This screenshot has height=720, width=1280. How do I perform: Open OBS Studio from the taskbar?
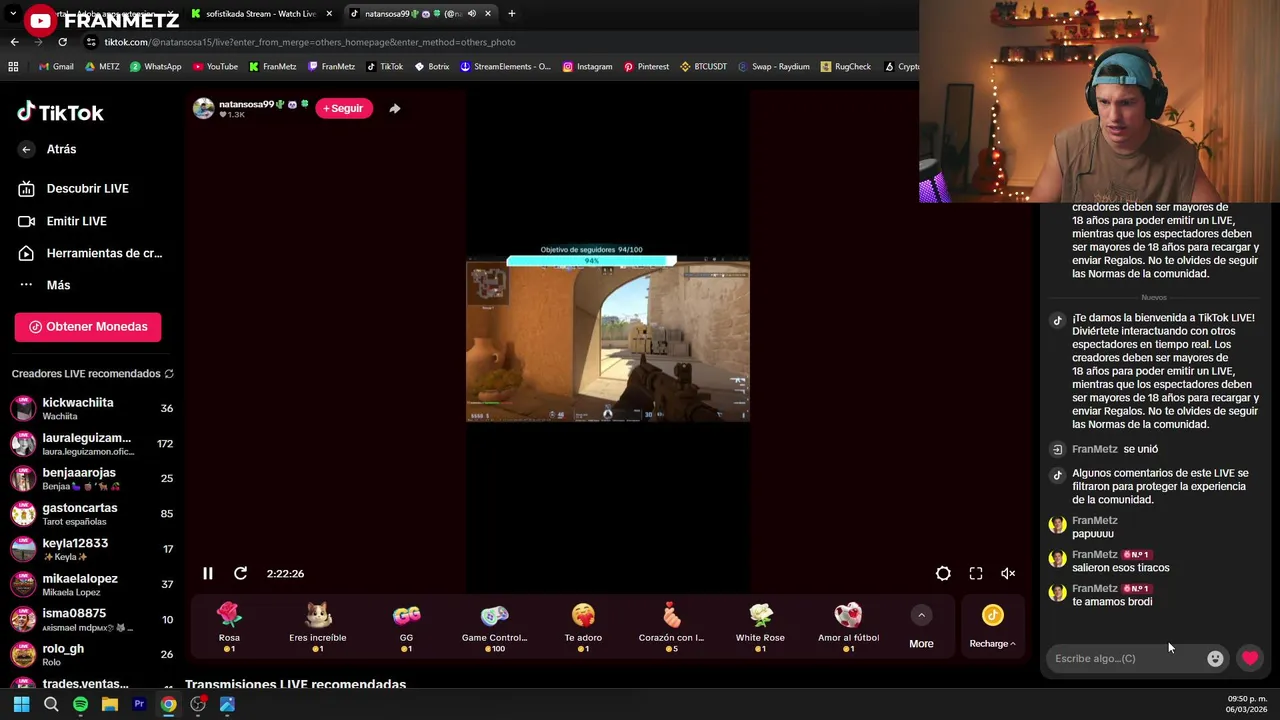[198, 704]
